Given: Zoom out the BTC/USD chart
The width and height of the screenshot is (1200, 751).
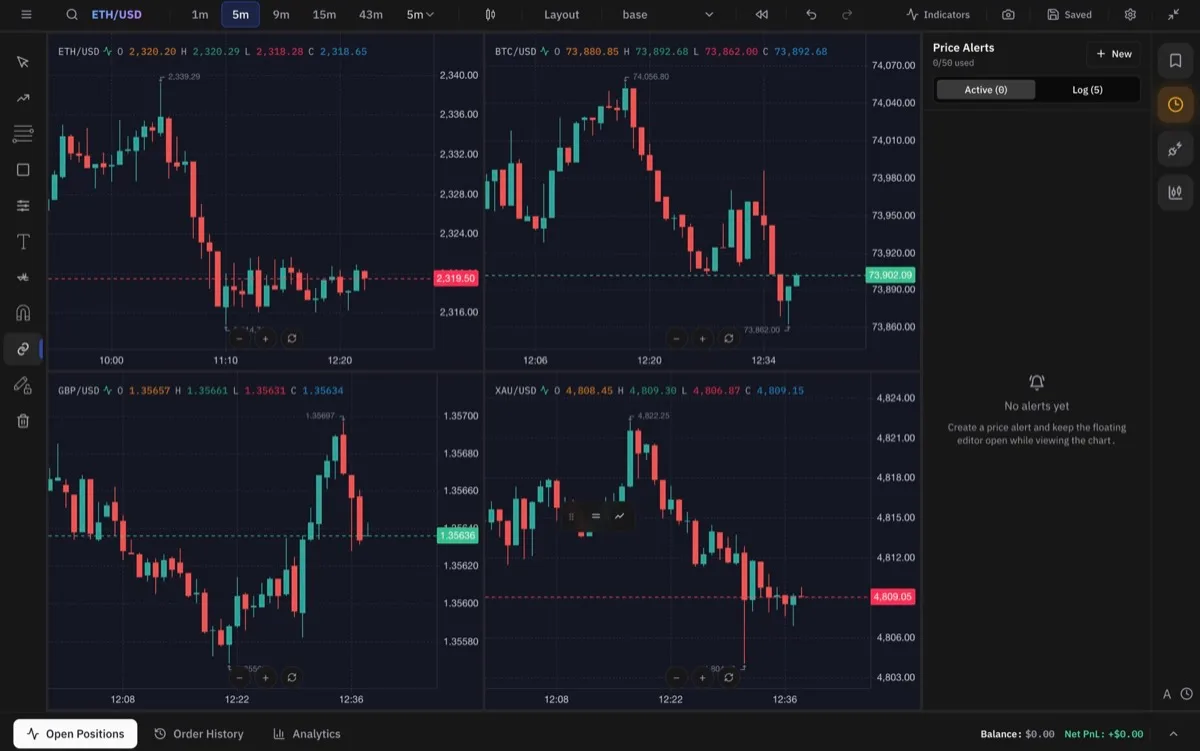Looking at the screenshot, I should (676, 339).
